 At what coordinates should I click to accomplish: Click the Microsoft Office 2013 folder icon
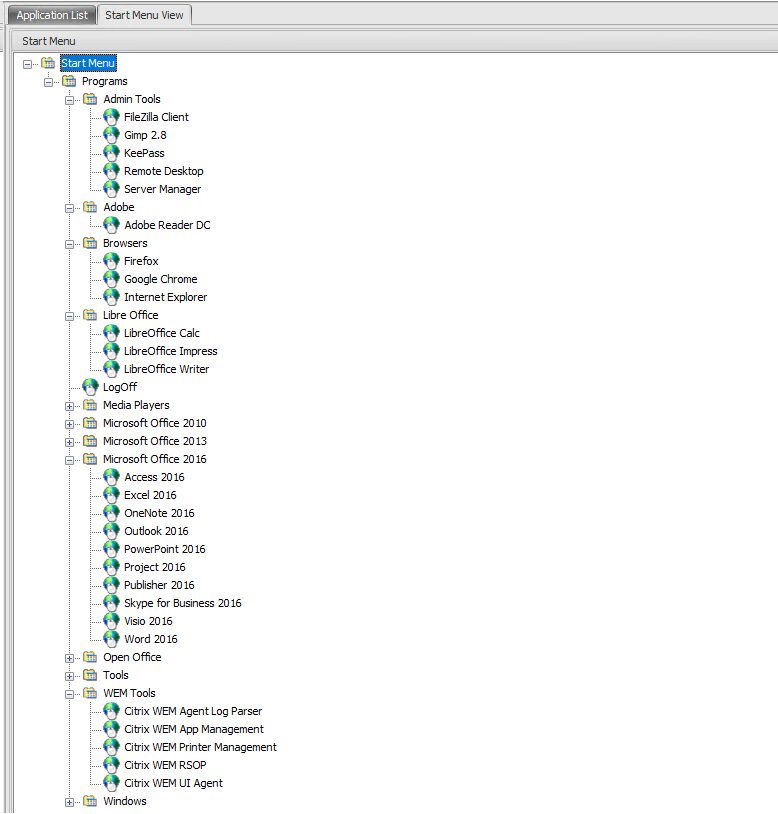[90, 441]
